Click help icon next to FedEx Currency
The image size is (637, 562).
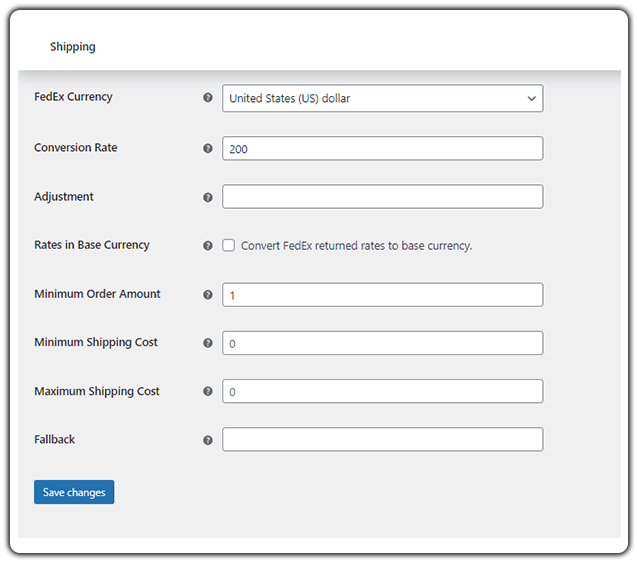[208, 98]
